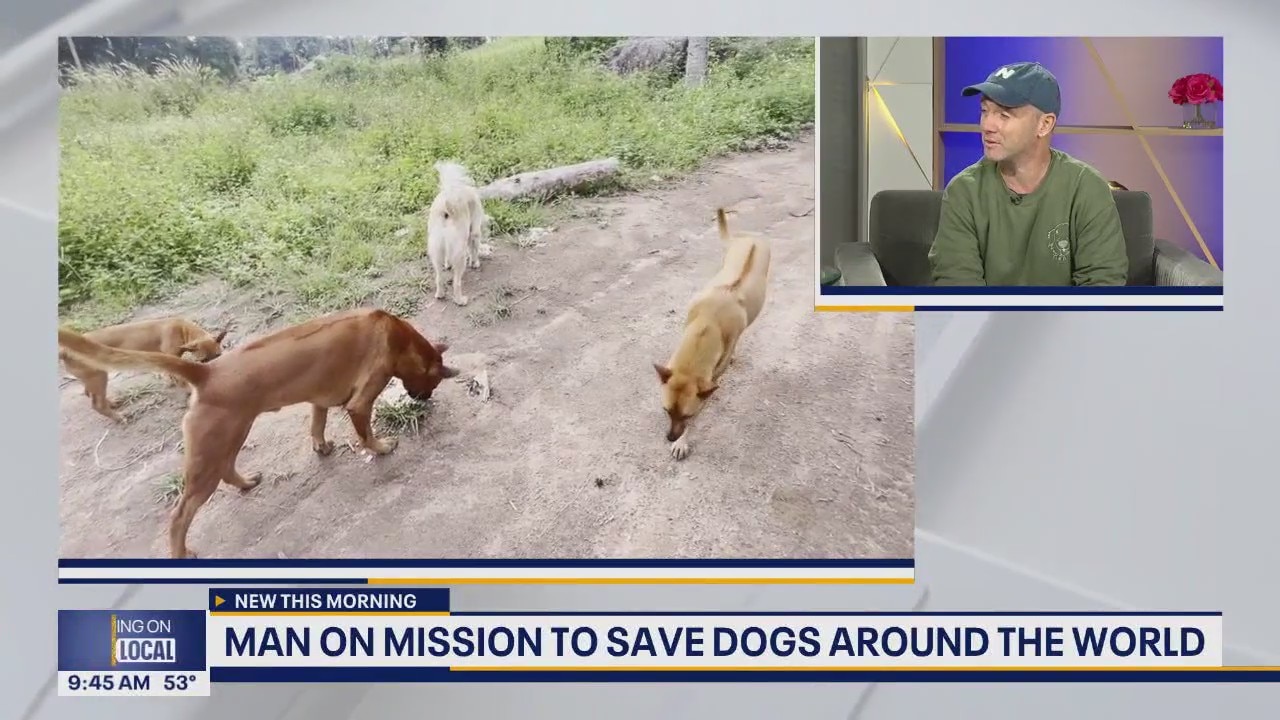Click the white dog in the photo
The height and width of the screenshot is (720, 1280).
point(457,231)
